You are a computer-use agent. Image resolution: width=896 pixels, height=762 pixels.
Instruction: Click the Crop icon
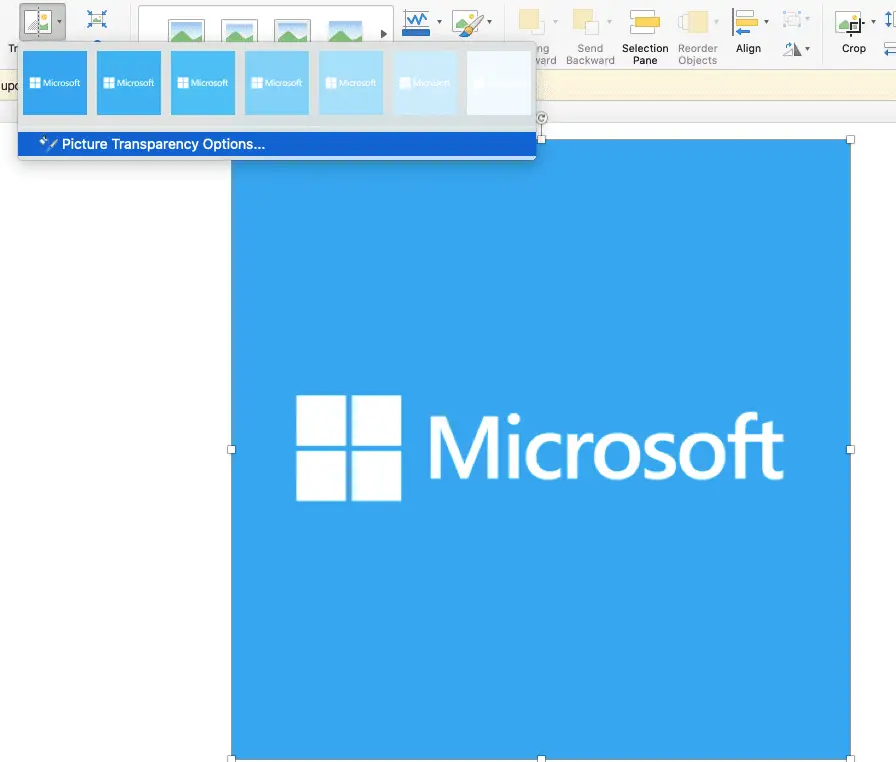(850, 24)
